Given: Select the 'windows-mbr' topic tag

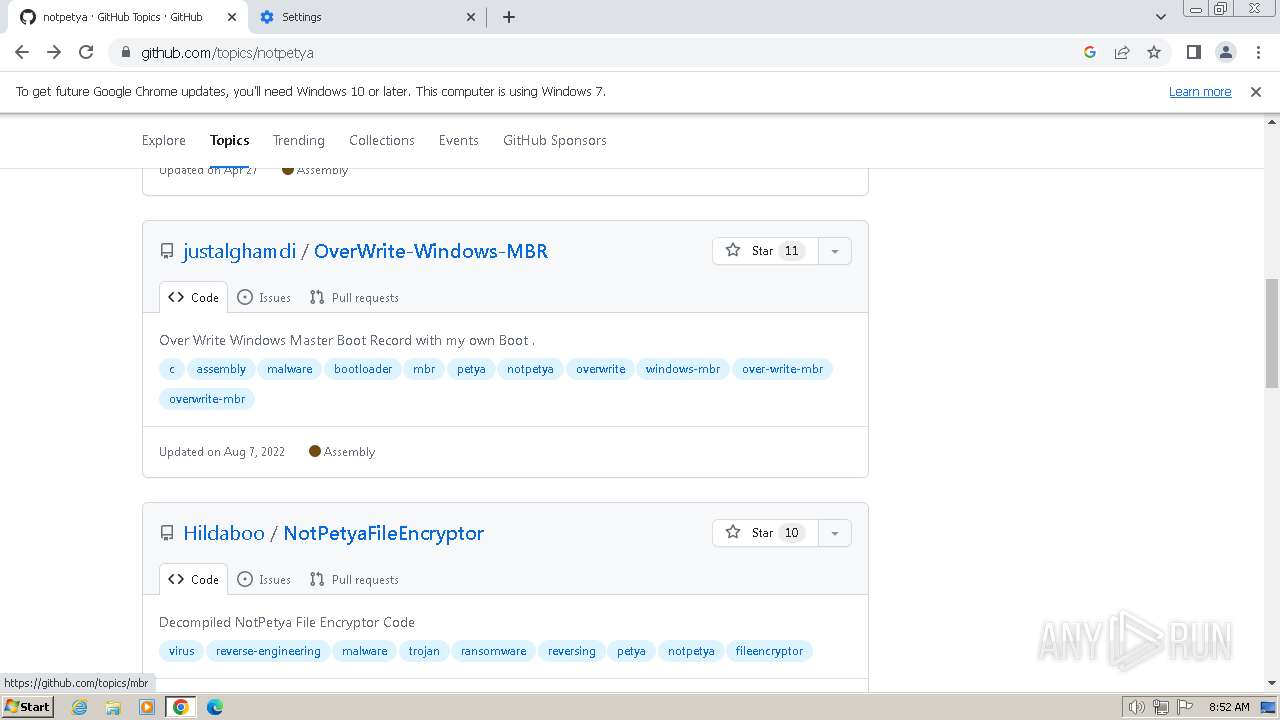Looking at the screenshot, I should click(683, 369).
